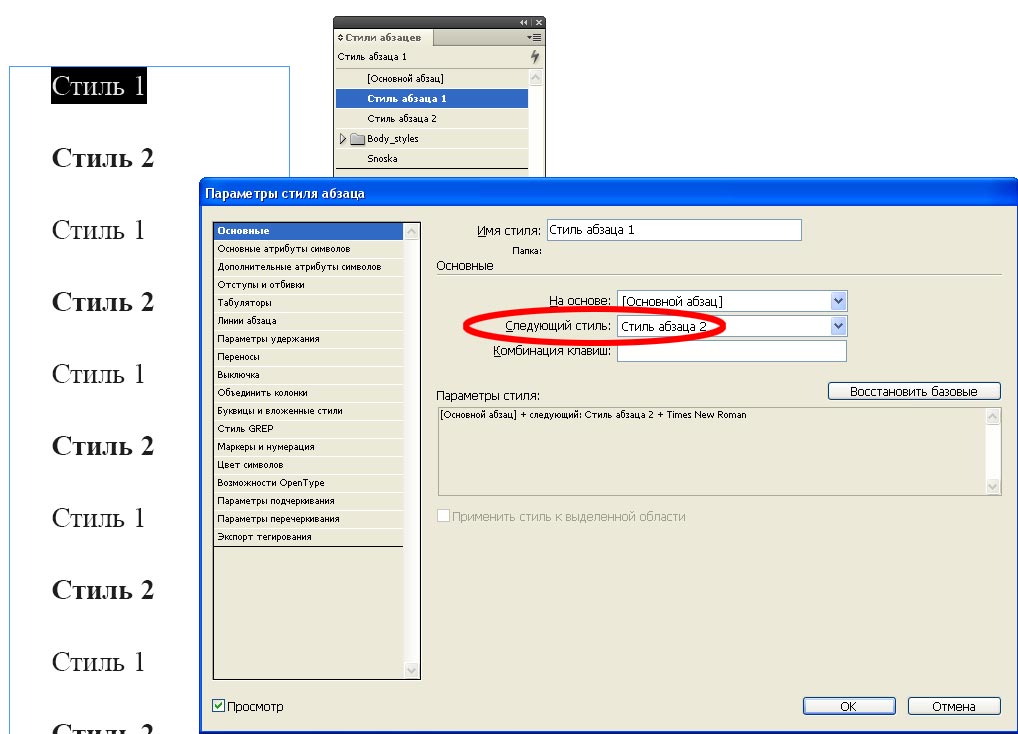Open Возможности OpenType settings
The height and width of the screenshot is (734, 1018).
[x=308, y=483]
